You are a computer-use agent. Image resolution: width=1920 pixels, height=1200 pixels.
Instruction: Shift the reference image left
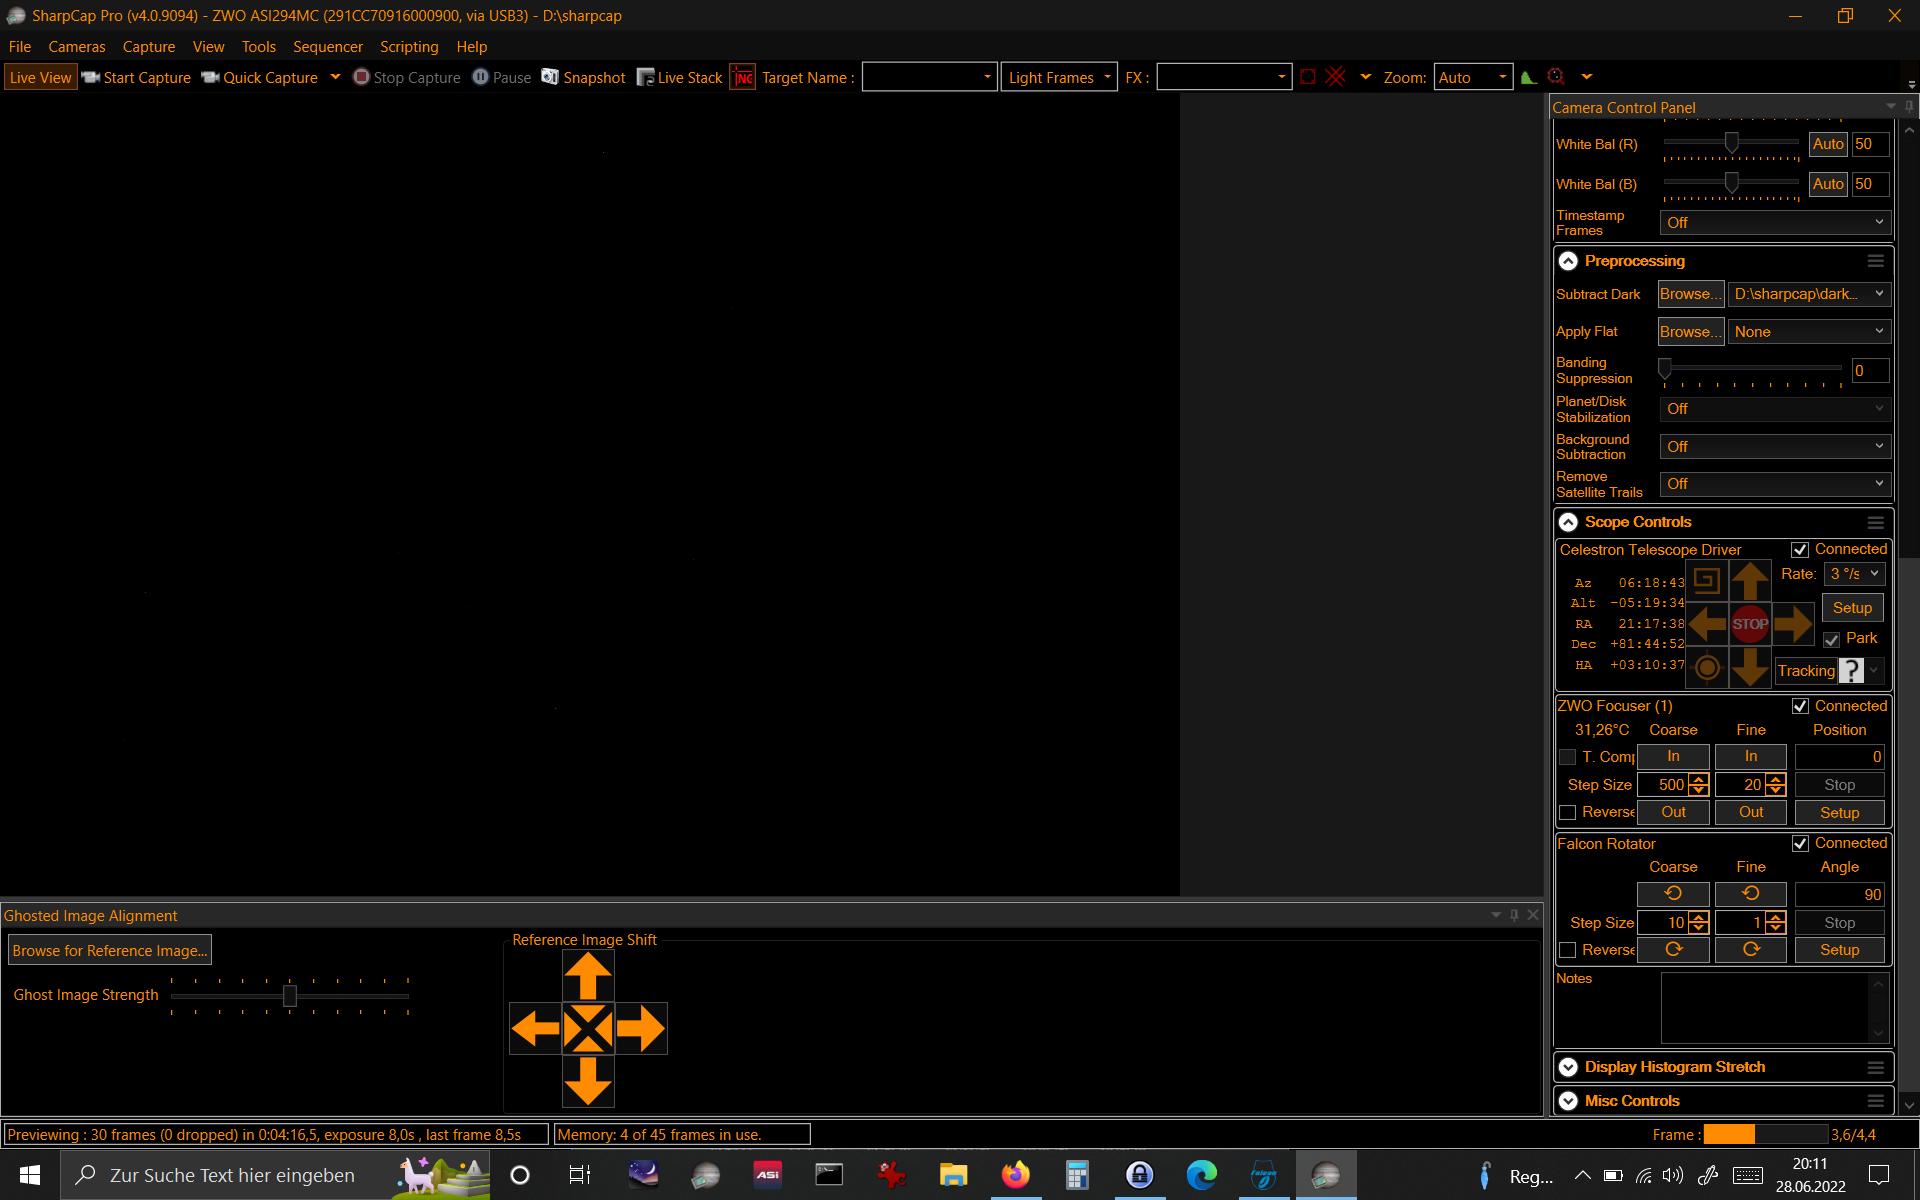pos(535,1028)
